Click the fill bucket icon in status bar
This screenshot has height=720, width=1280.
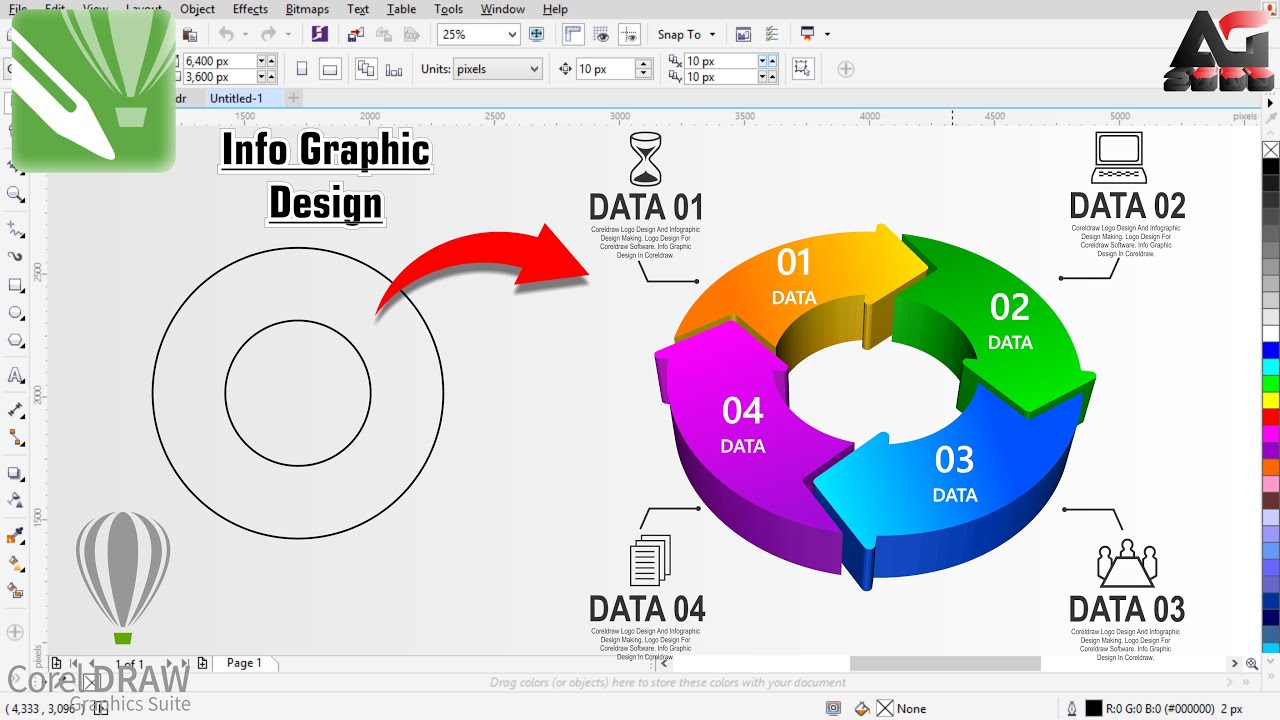862,708
